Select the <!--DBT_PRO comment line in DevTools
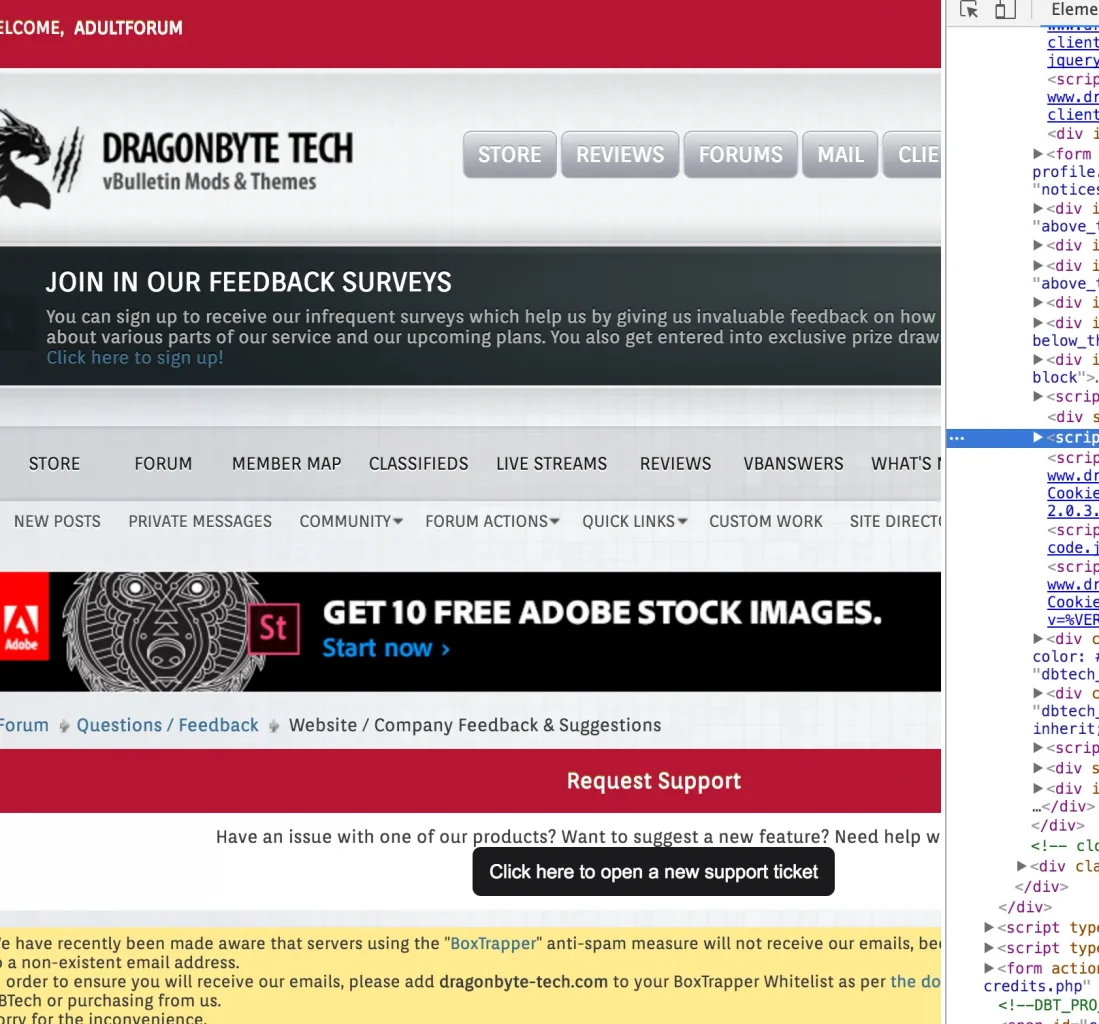The width and height of the screenshot is (1099, 1024). coord(1049,1005)
